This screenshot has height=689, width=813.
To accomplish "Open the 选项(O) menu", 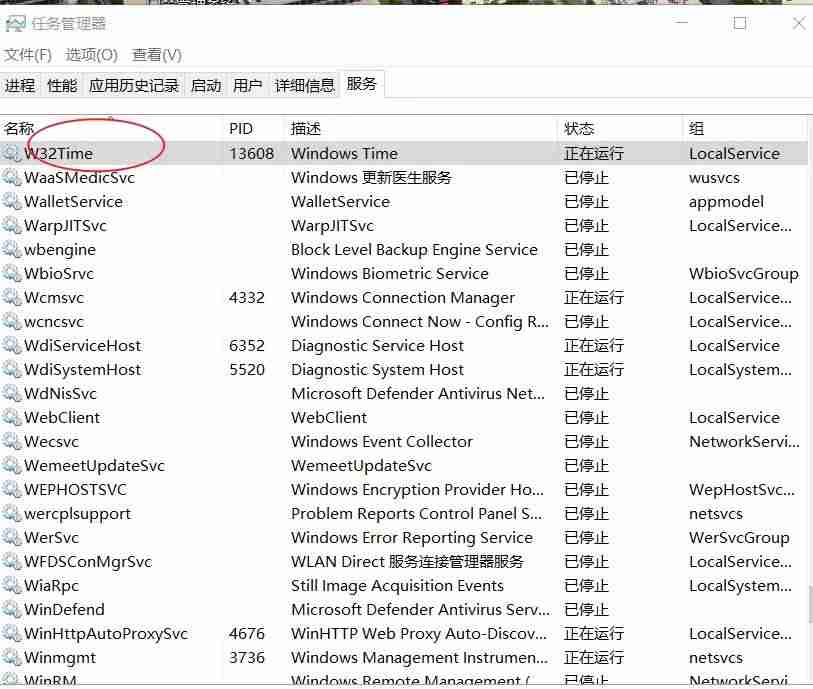I will tap(91, 55).
